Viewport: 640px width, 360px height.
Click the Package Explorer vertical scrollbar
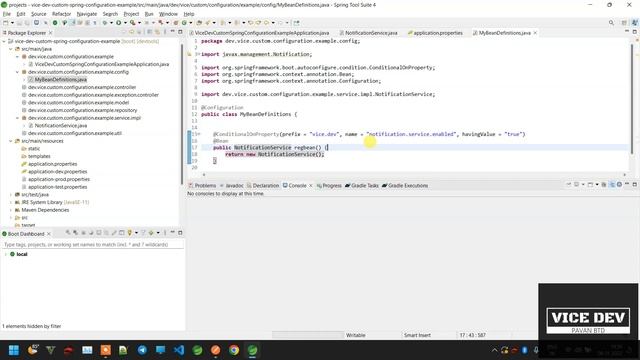(x=182, y=114)
